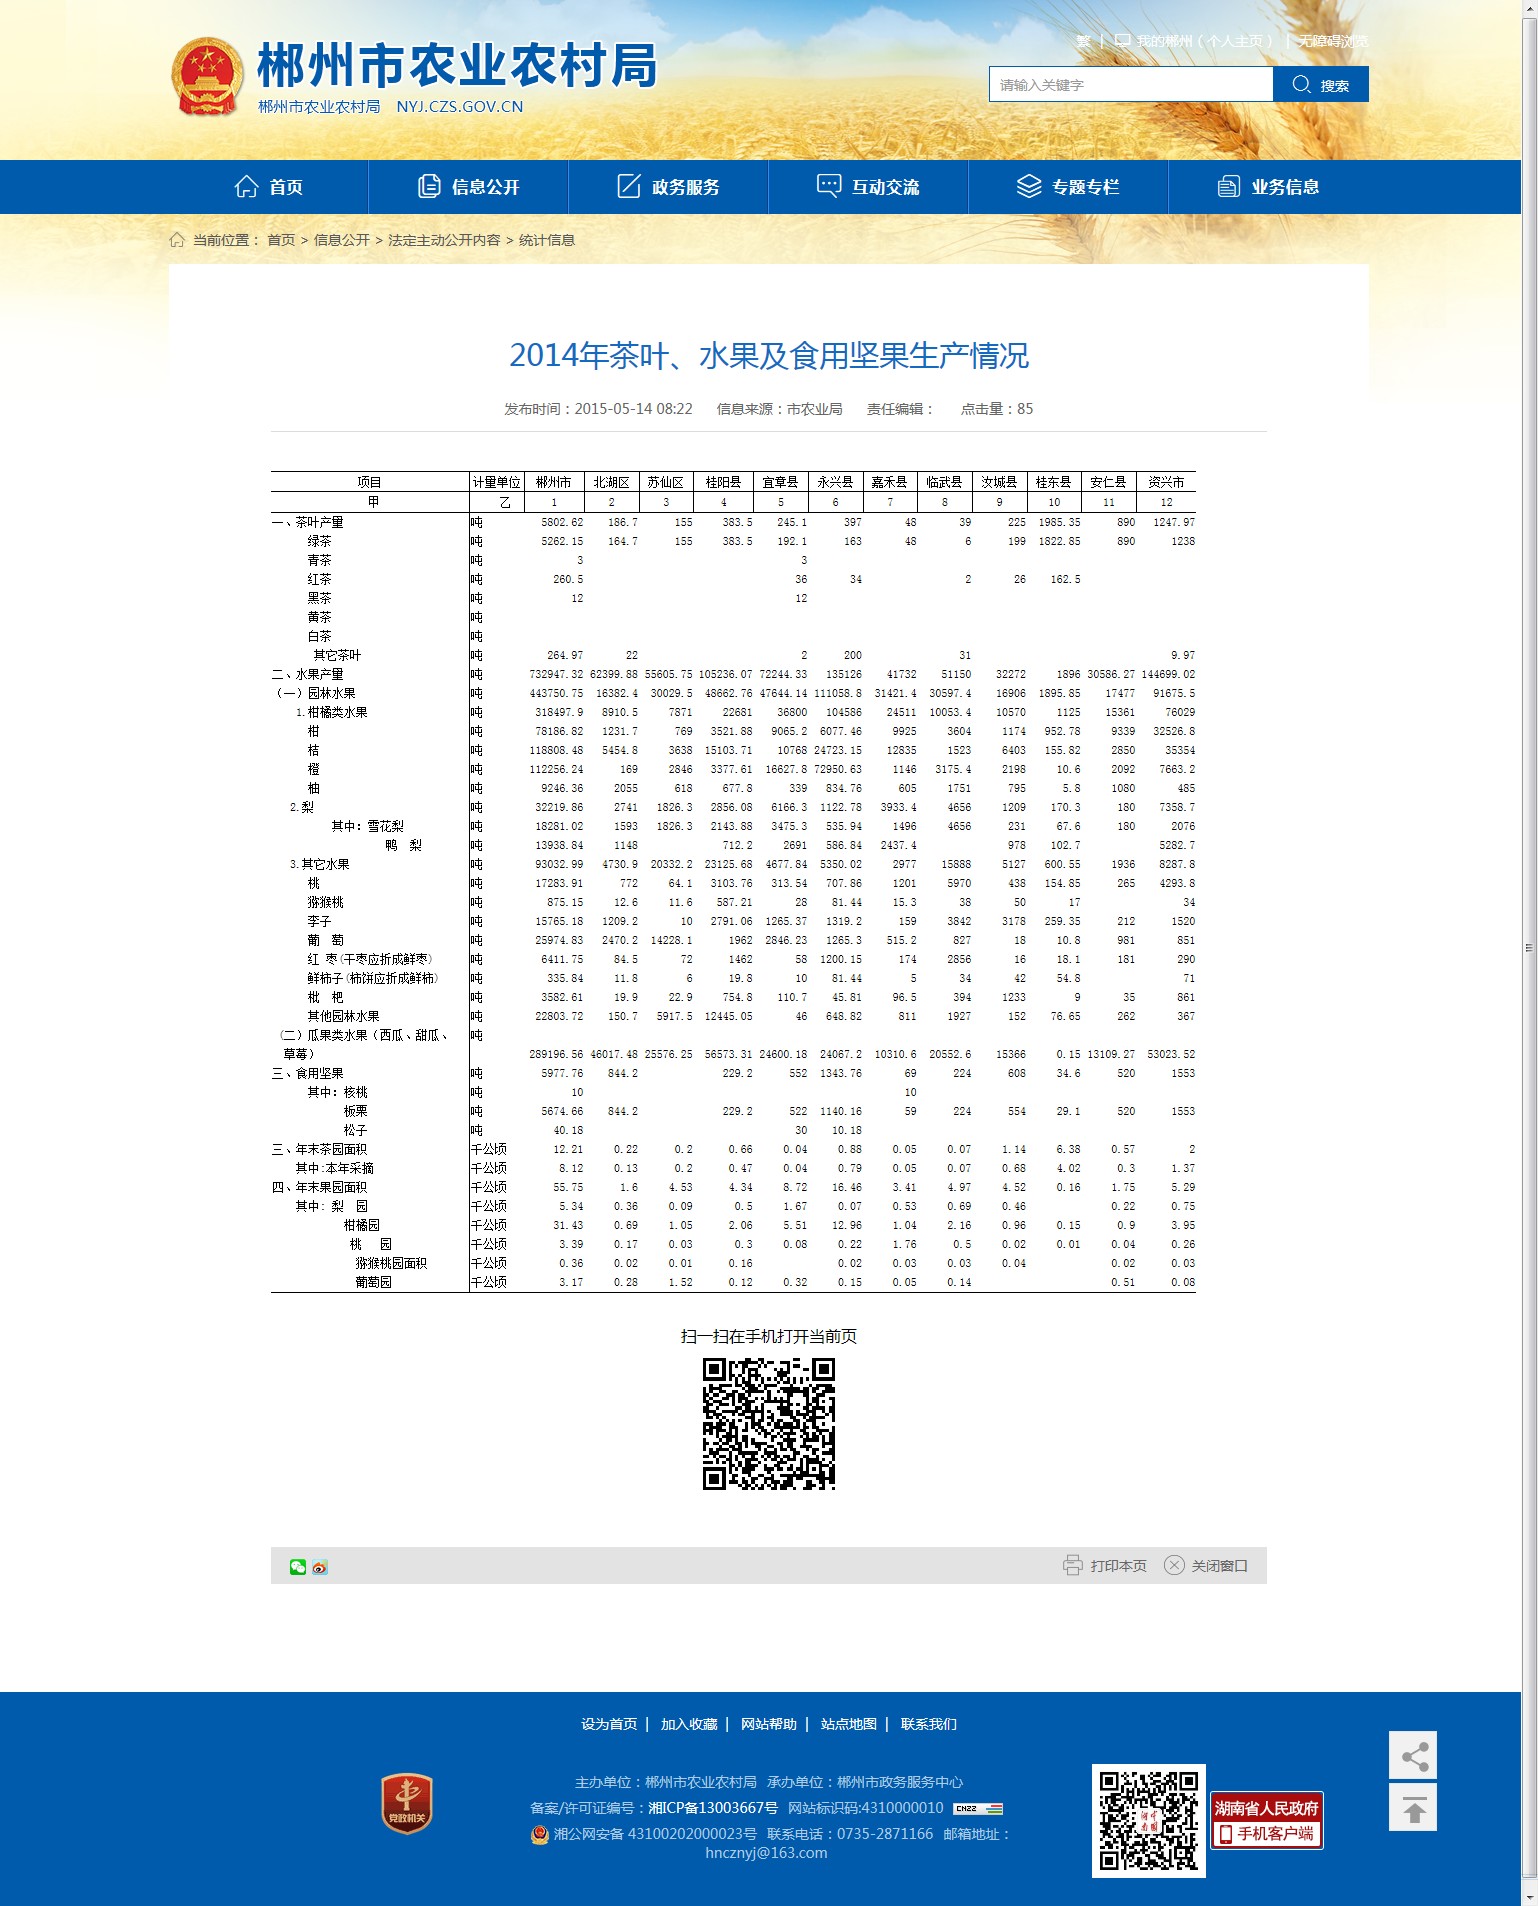
Task: Go to 统计信息 in breadcrumb
Action: [547, 240]
